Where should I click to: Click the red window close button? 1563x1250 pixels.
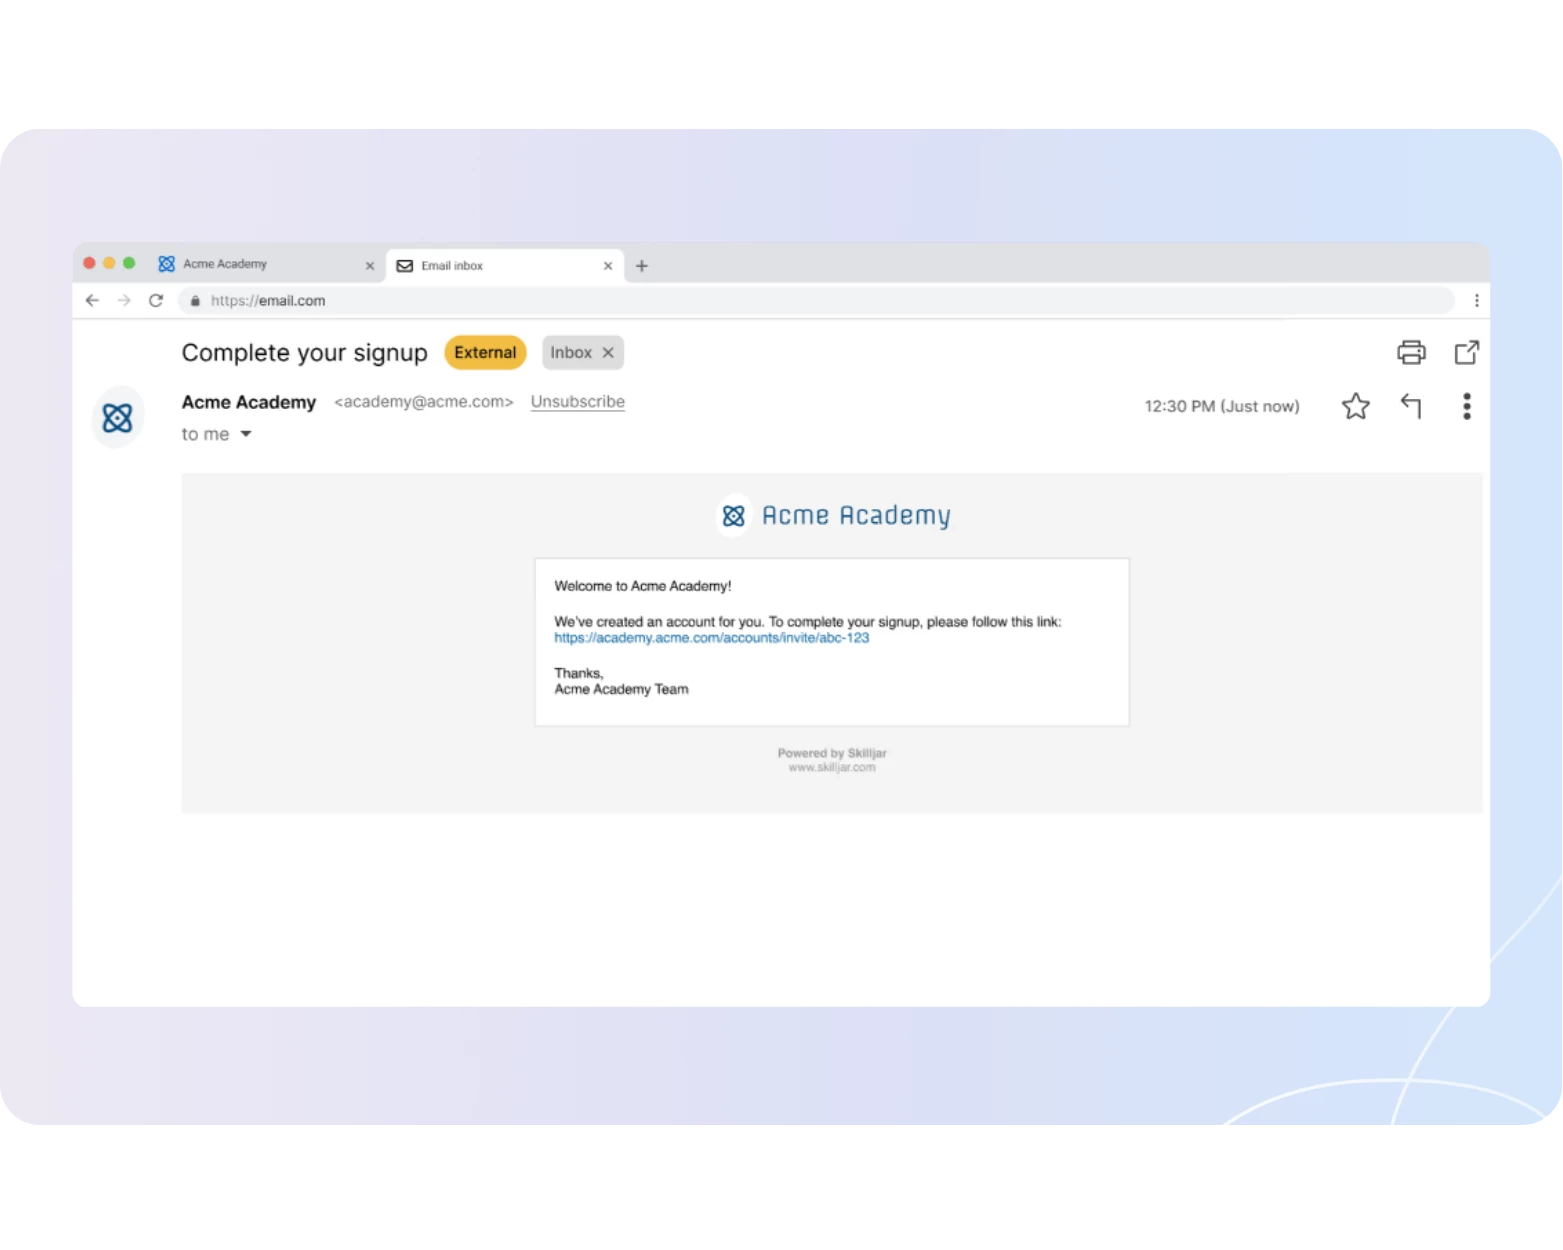pyautogui.click(x=89, y=263)
